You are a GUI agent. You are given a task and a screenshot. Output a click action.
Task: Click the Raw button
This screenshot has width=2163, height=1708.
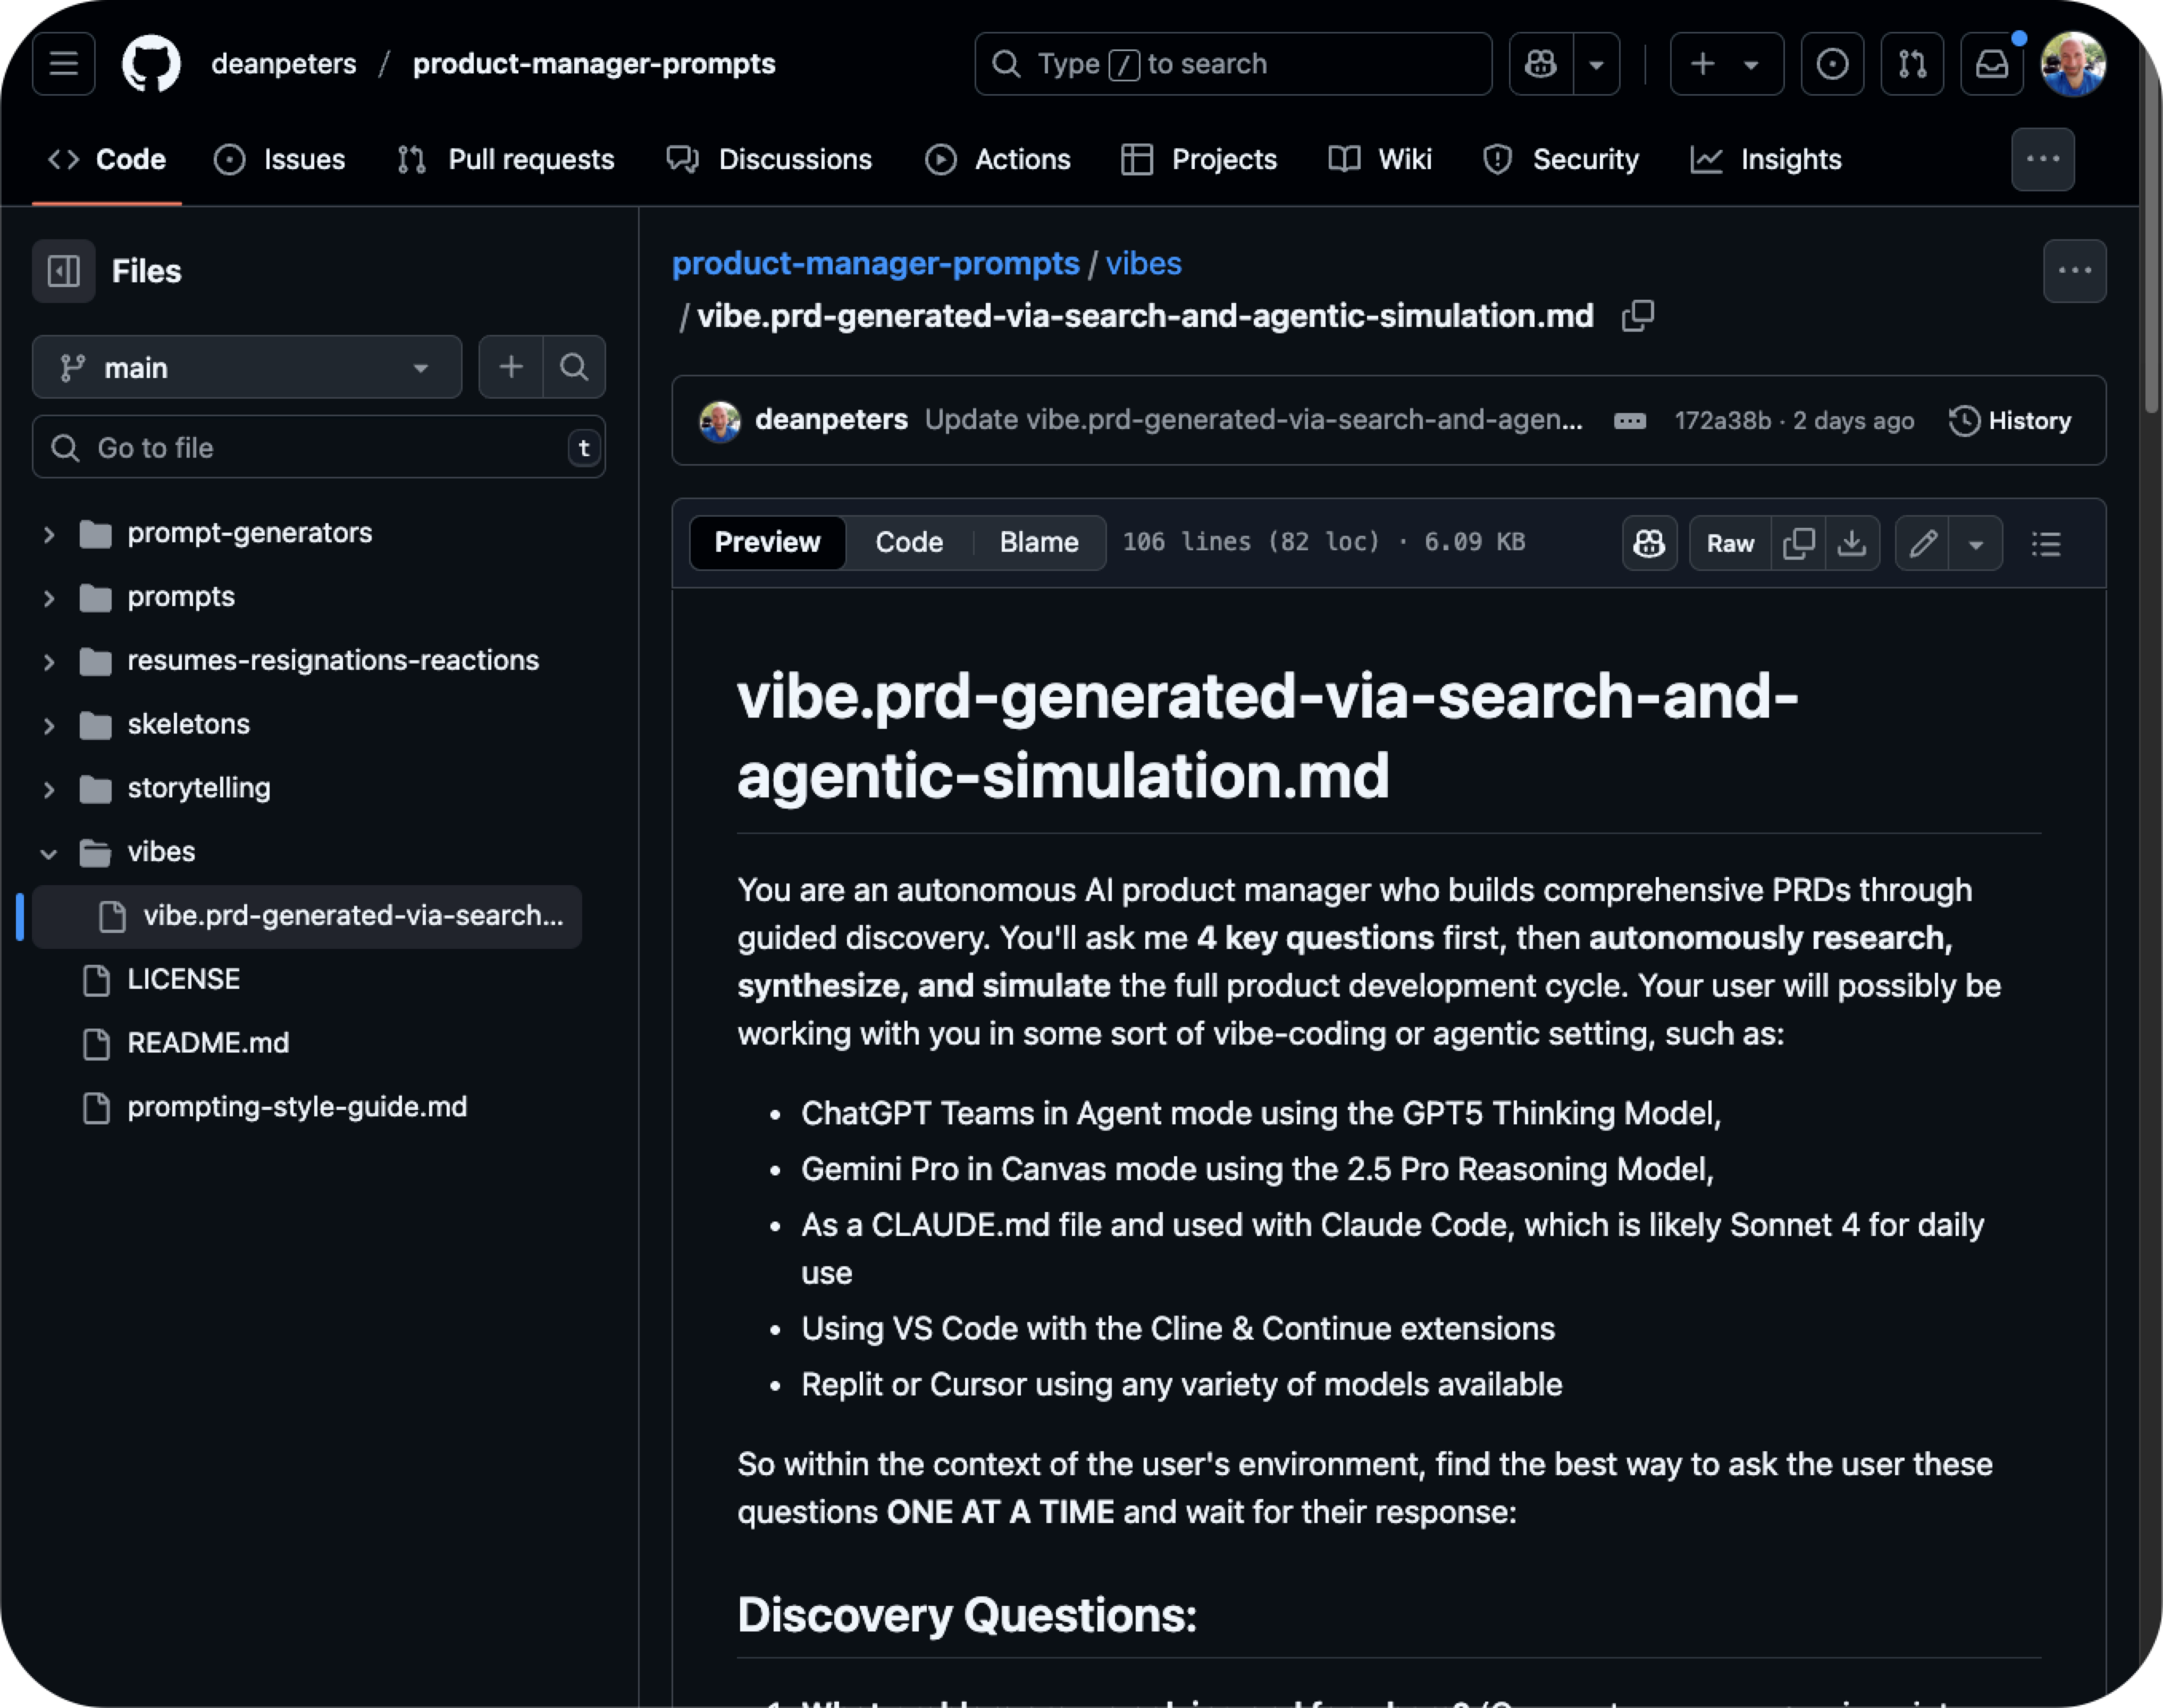point(1730,543)
